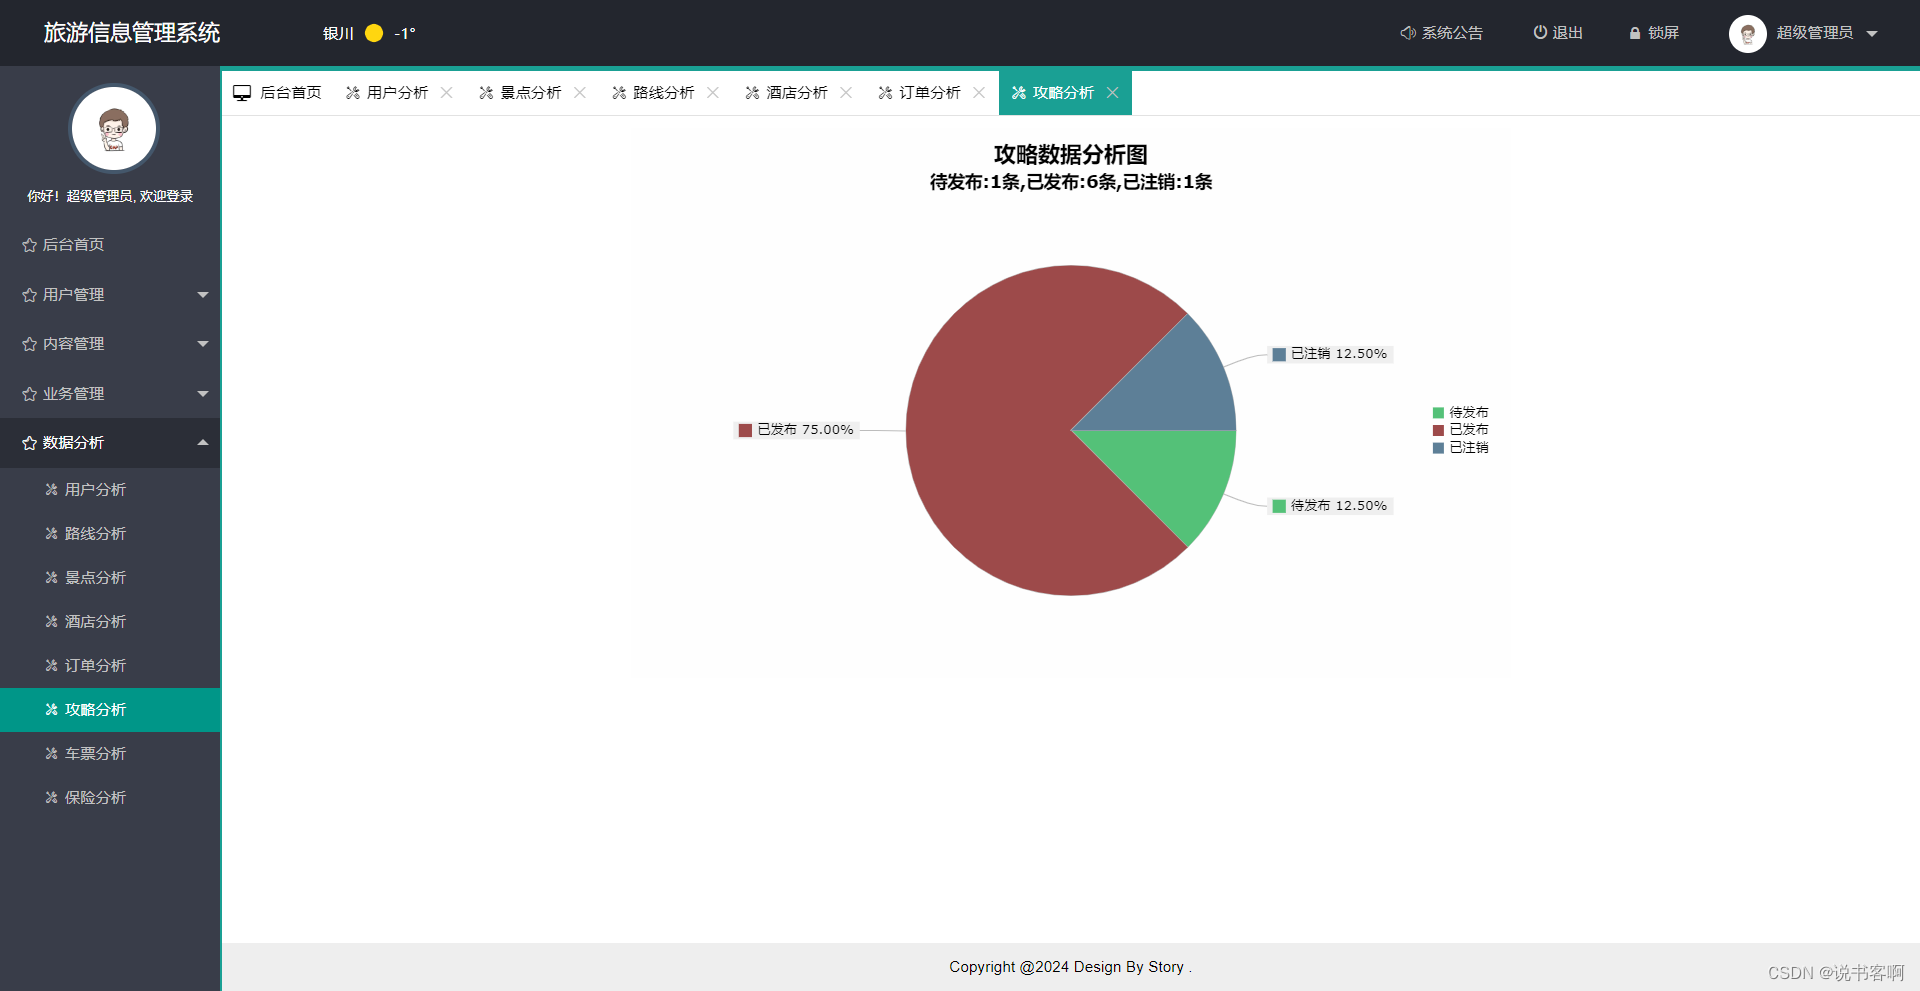Click the tool icon beside sidebar 订单分析
This screenshot has height=991, width=1920.
51,666
